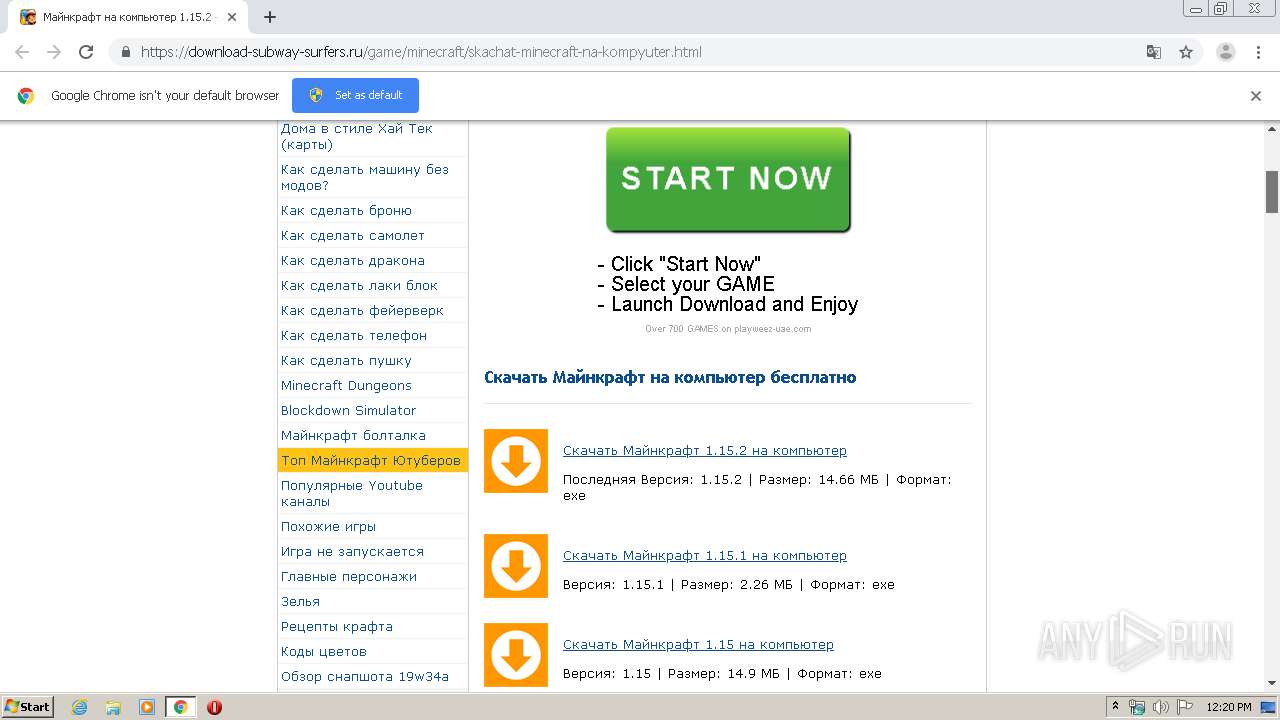Screen dimensions: 1280x720
Task: Click the orange download icon for Minecraft 1.15.1
Action: [516, 566]
